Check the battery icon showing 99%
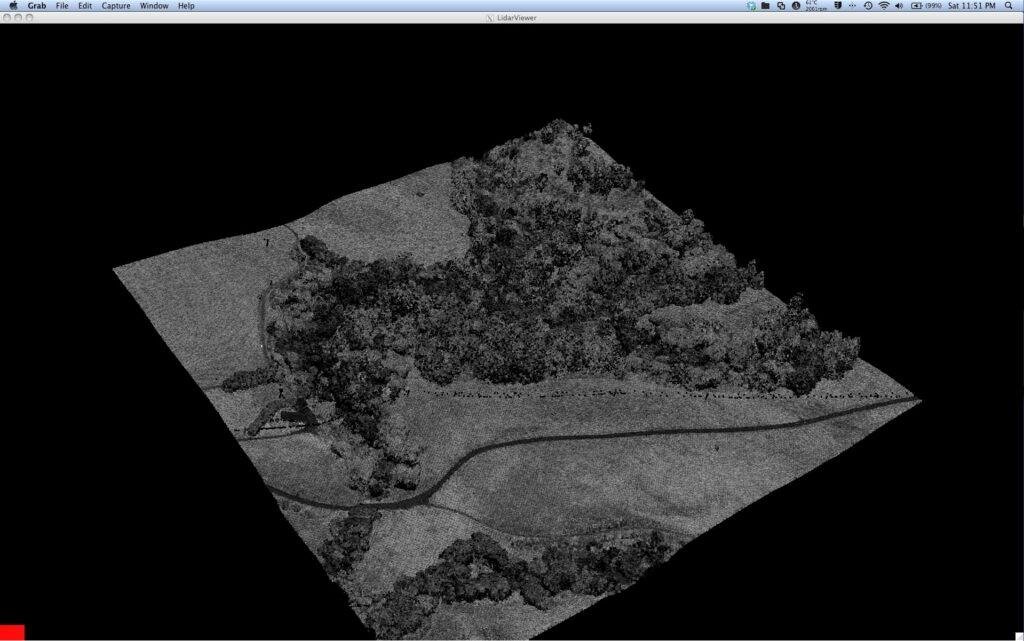Image resolution: width=1024 pixels, height=641 pixels. [918, 6]
